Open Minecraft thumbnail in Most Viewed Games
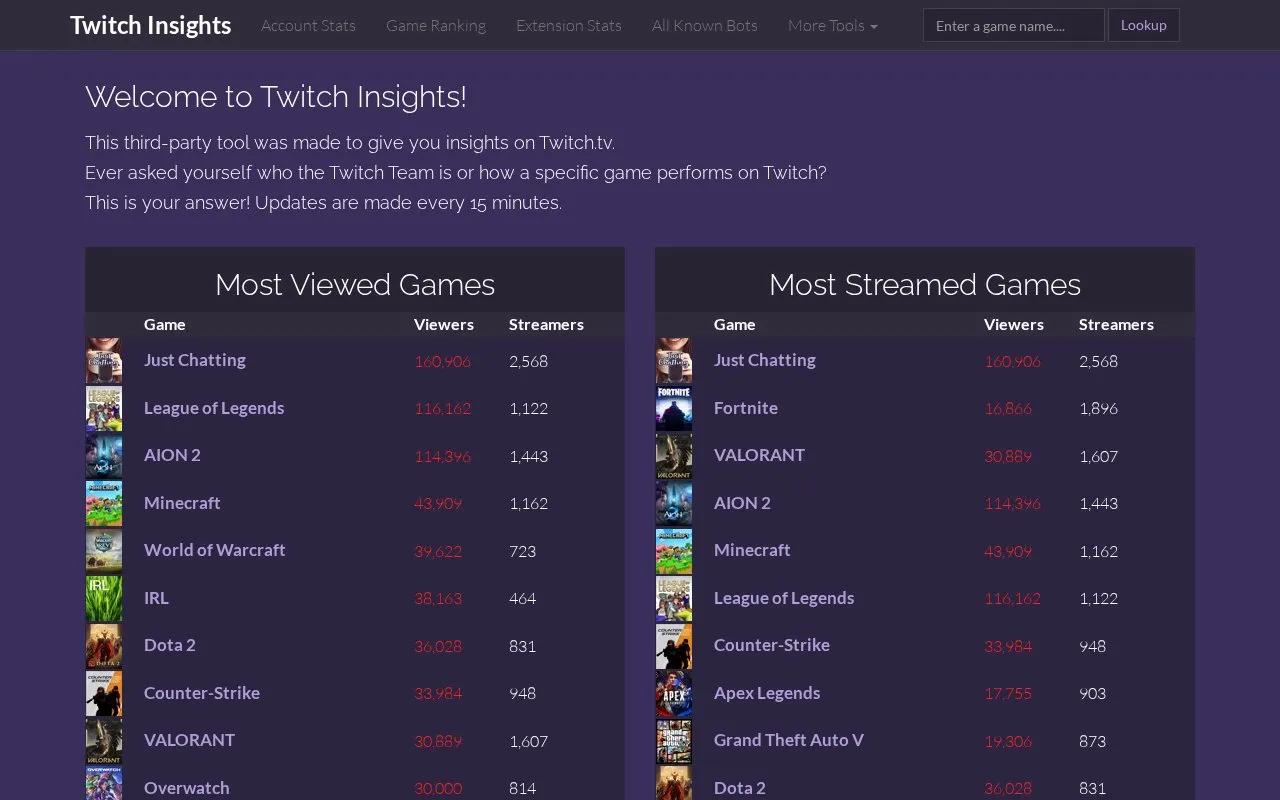1280x800 pixels. (x=104, y=503)
